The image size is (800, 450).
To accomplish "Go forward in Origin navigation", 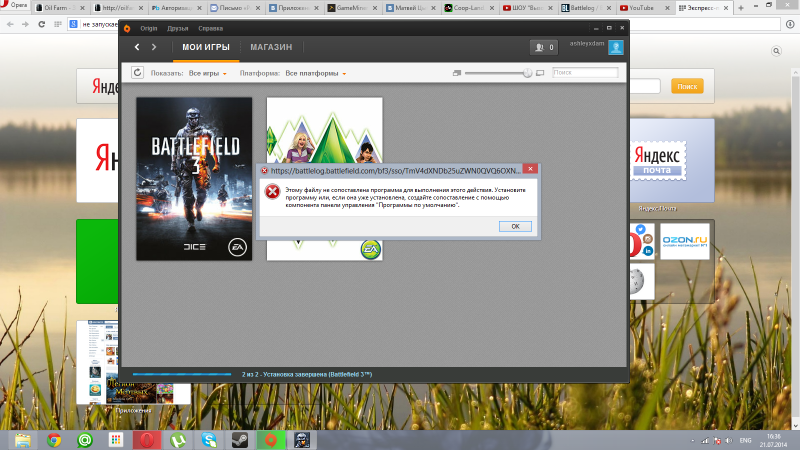I will pyautogui.click(x=154, y=47).
